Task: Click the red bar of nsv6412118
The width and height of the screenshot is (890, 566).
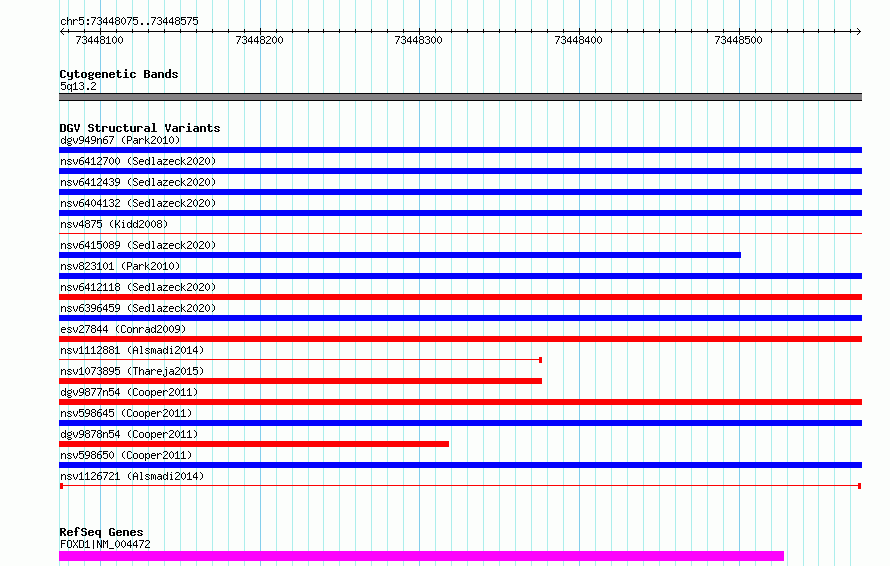Action: (460, 297)
